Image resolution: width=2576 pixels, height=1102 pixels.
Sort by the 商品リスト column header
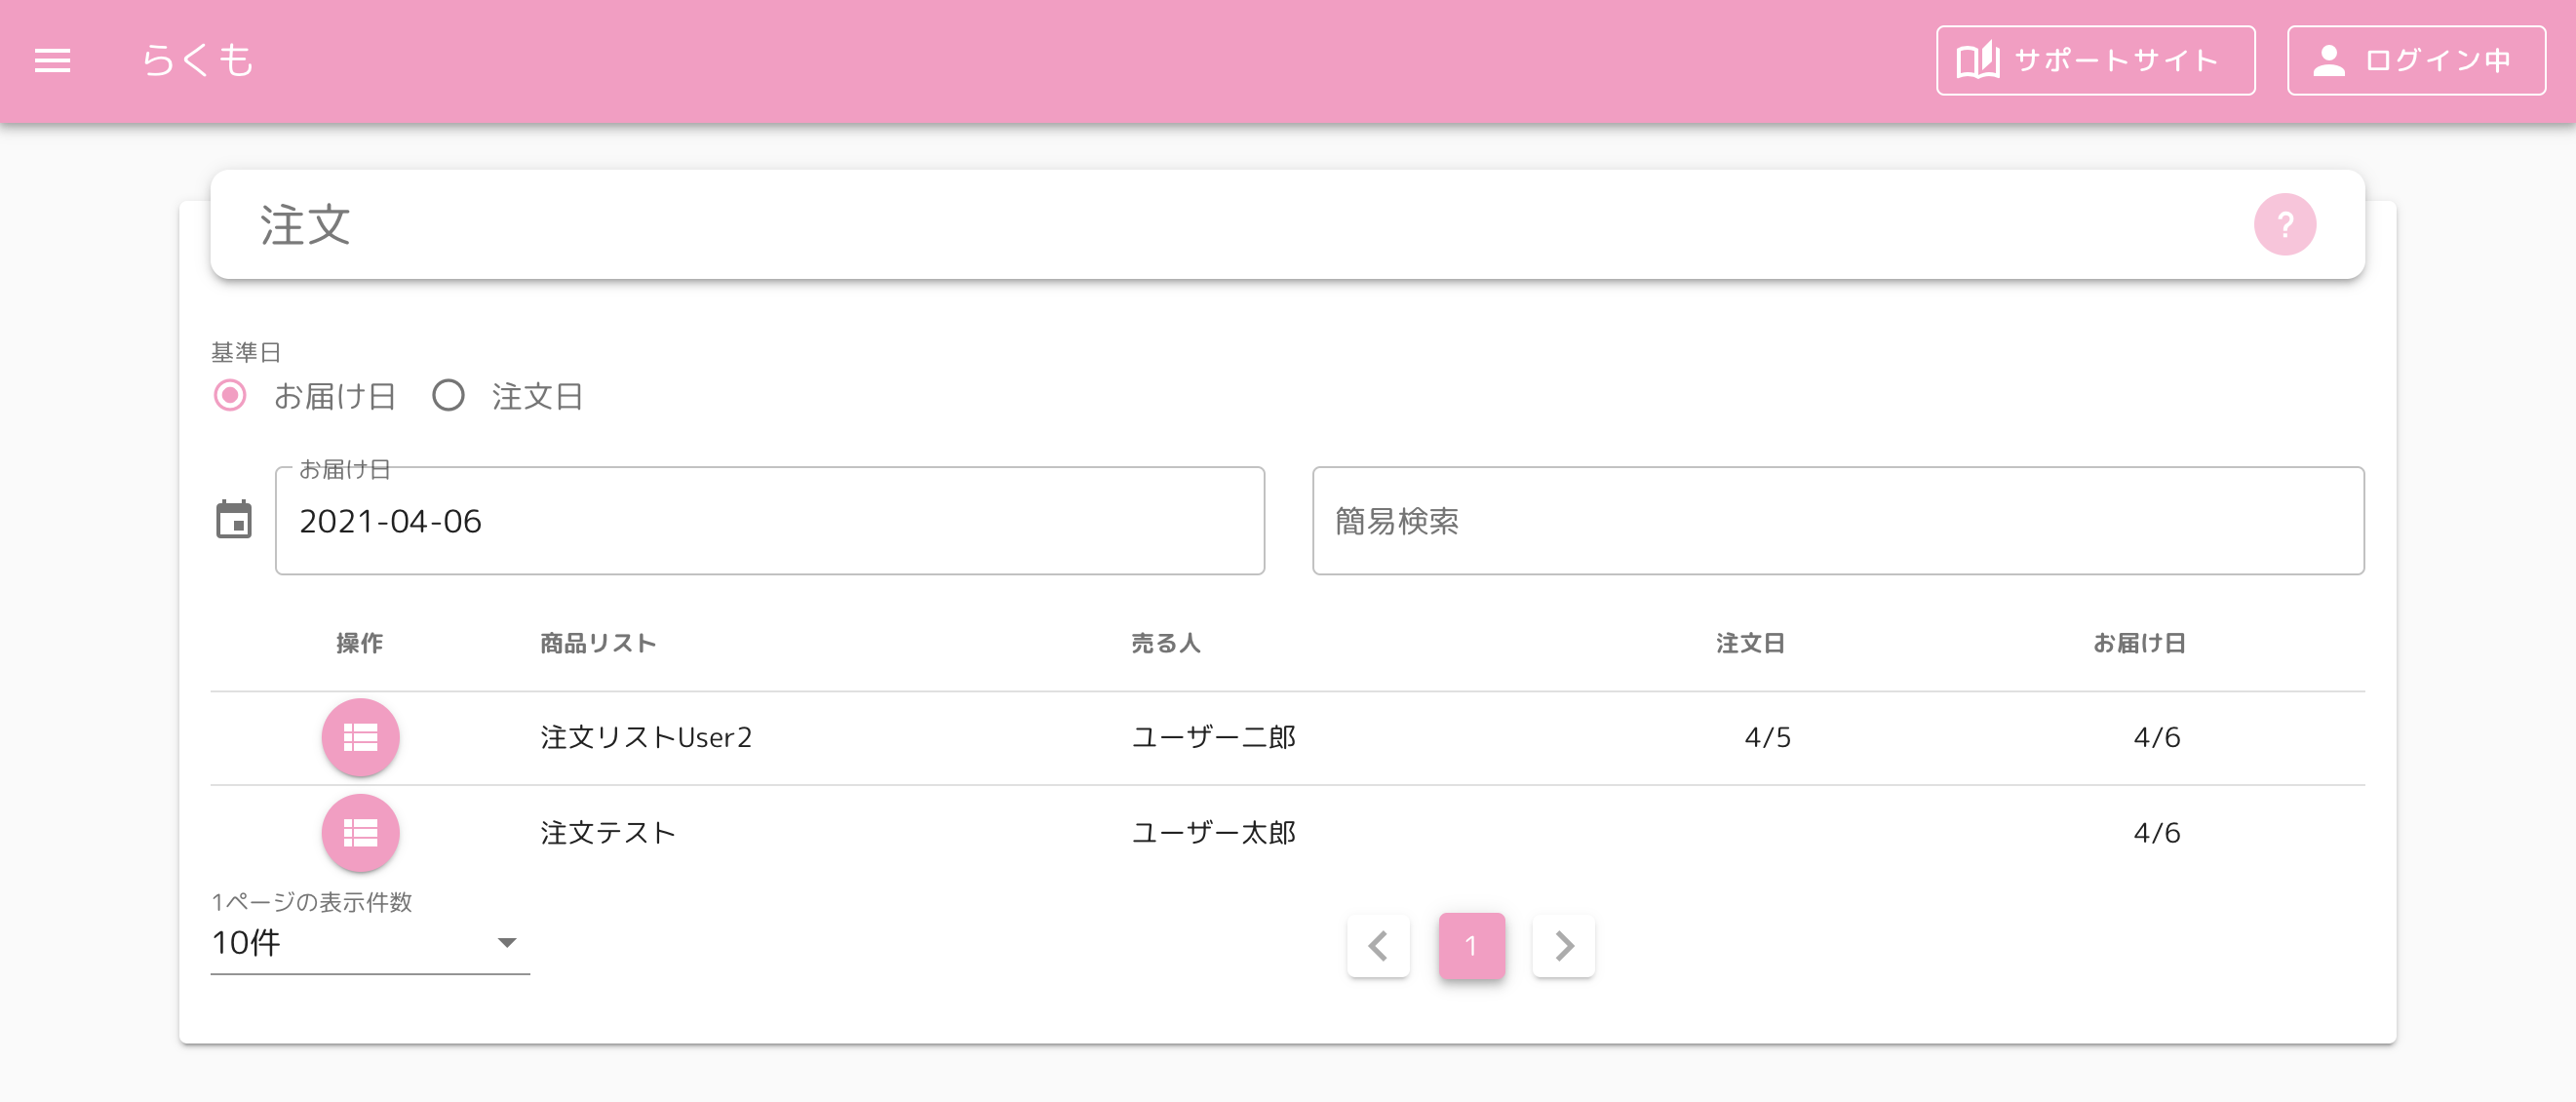pyautogui.click(x=598, y=643)
